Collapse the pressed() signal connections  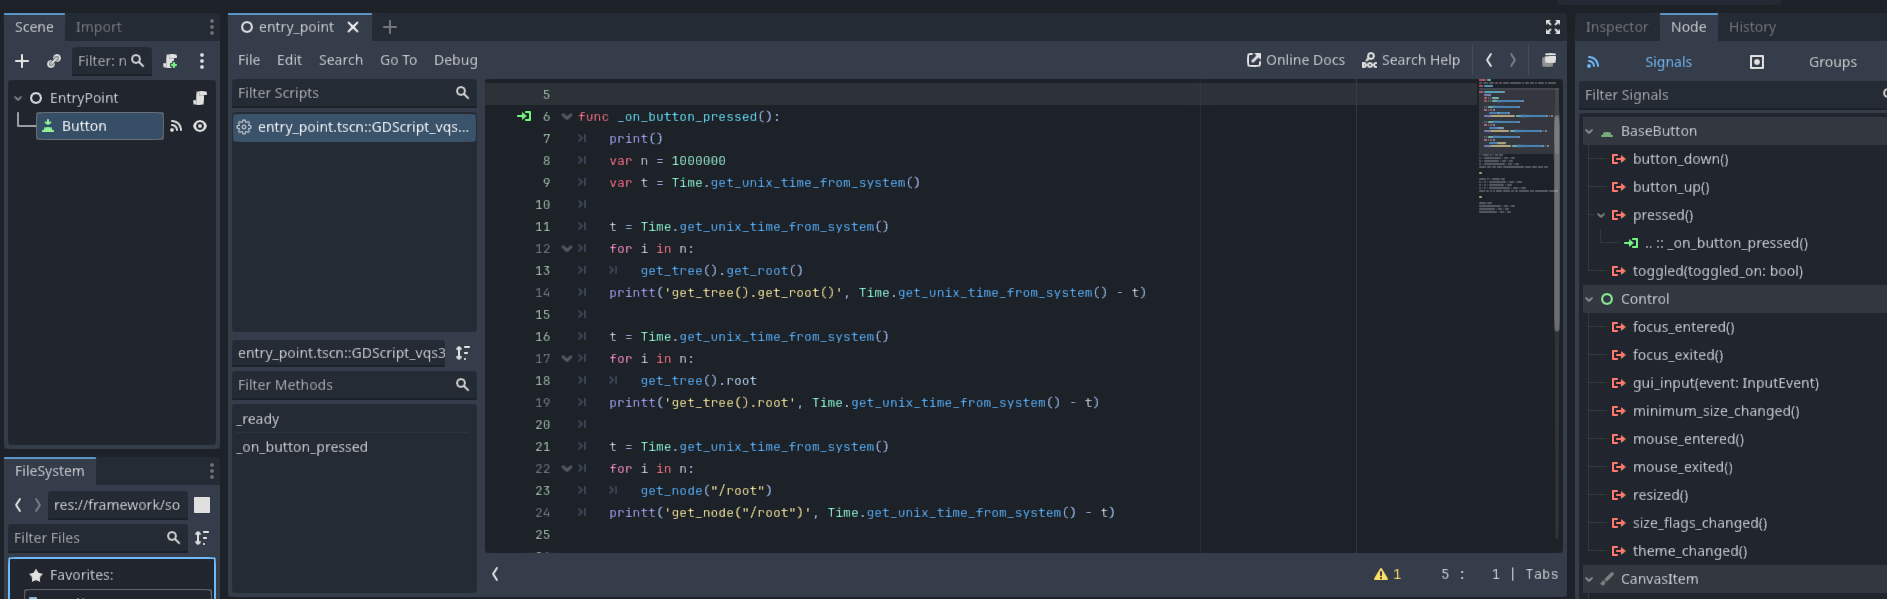[1601, 215]
